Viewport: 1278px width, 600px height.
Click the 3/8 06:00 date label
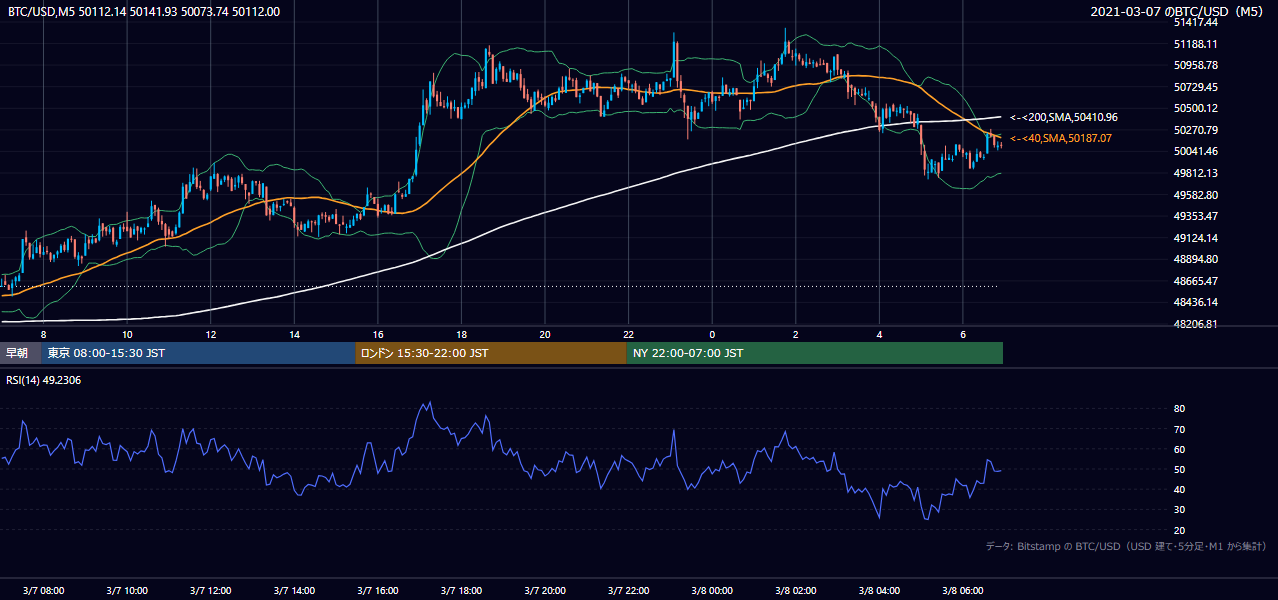tap(963, 590)
